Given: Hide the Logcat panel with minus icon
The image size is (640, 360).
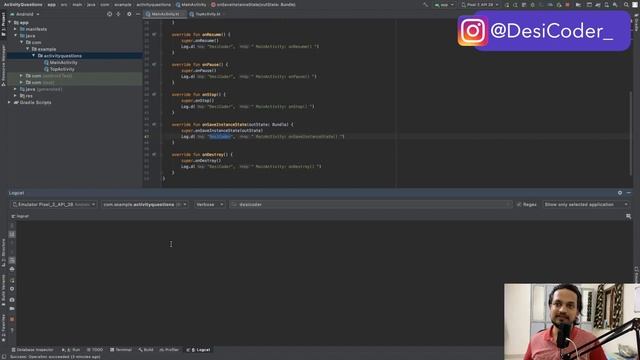Looking at the screenshot, I should (629, 193).
